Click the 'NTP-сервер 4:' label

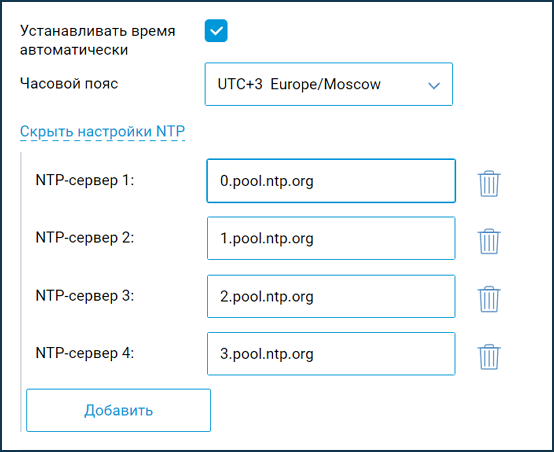coord(85,353)
